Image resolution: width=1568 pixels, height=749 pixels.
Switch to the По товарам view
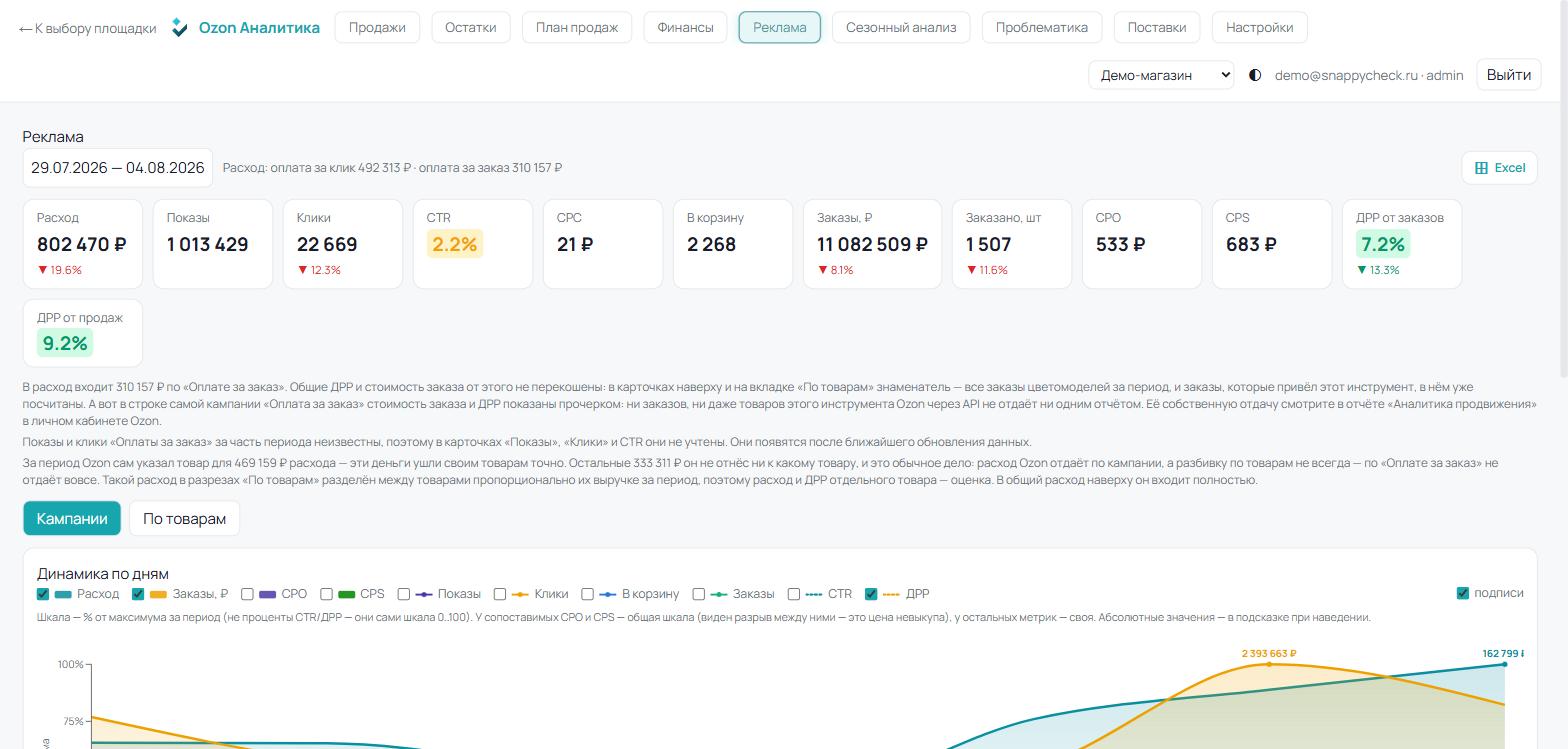(x=184, y=518)
